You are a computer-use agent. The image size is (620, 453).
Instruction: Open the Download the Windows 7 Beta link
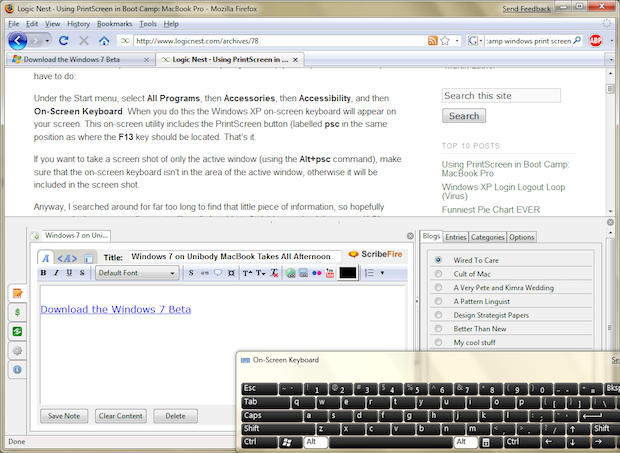point(115,309)
